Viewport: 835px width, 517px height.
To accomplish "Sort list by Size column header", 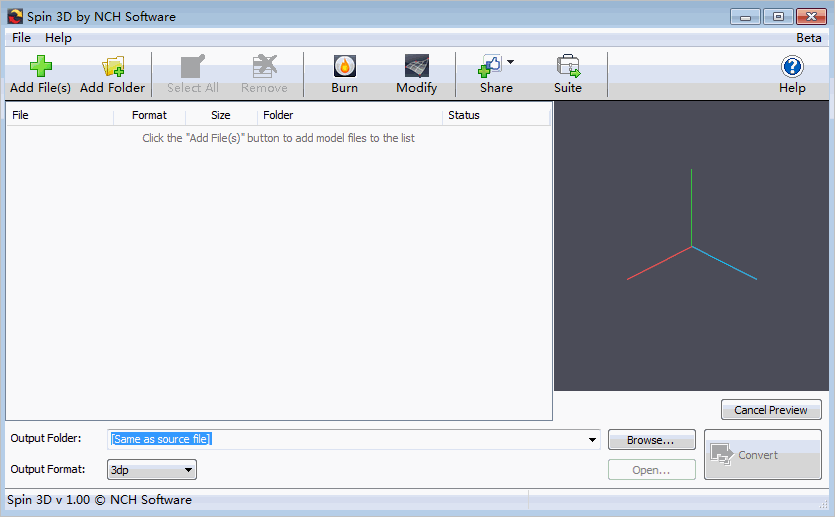I will [221, 115].
